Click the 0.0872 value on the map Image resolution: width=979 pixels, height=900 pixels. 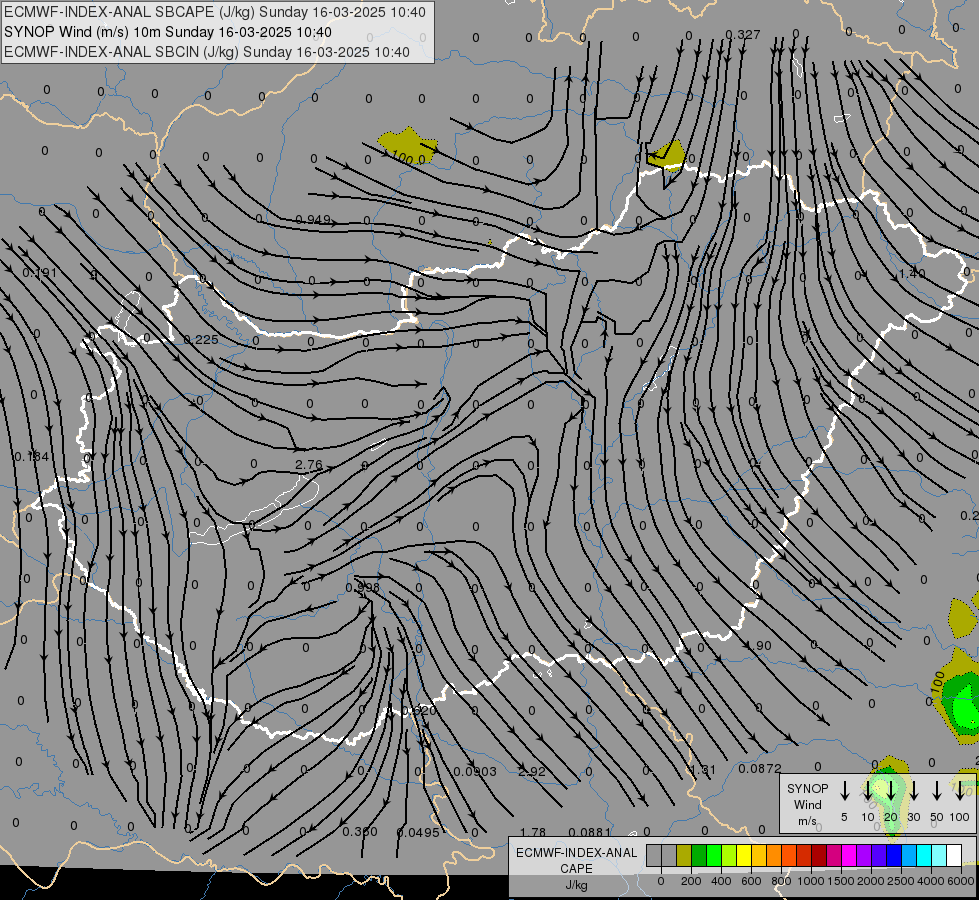pos(760,768)
